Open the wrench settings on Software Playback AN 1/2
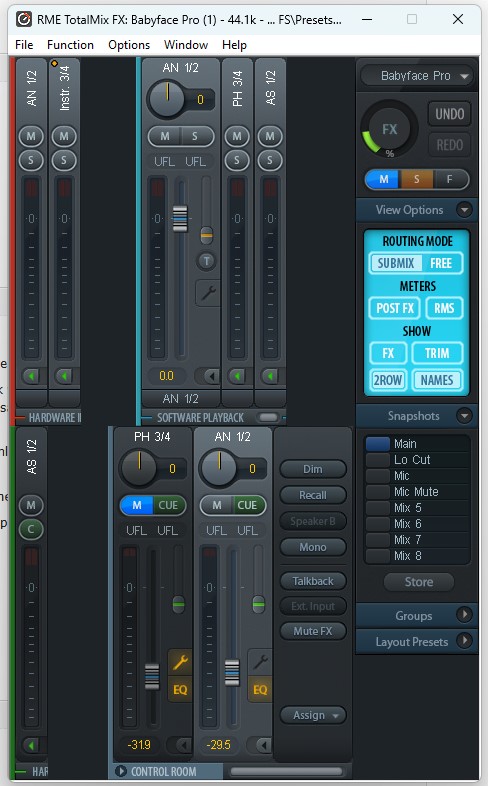The image size is (488, 786). point(207,293)
